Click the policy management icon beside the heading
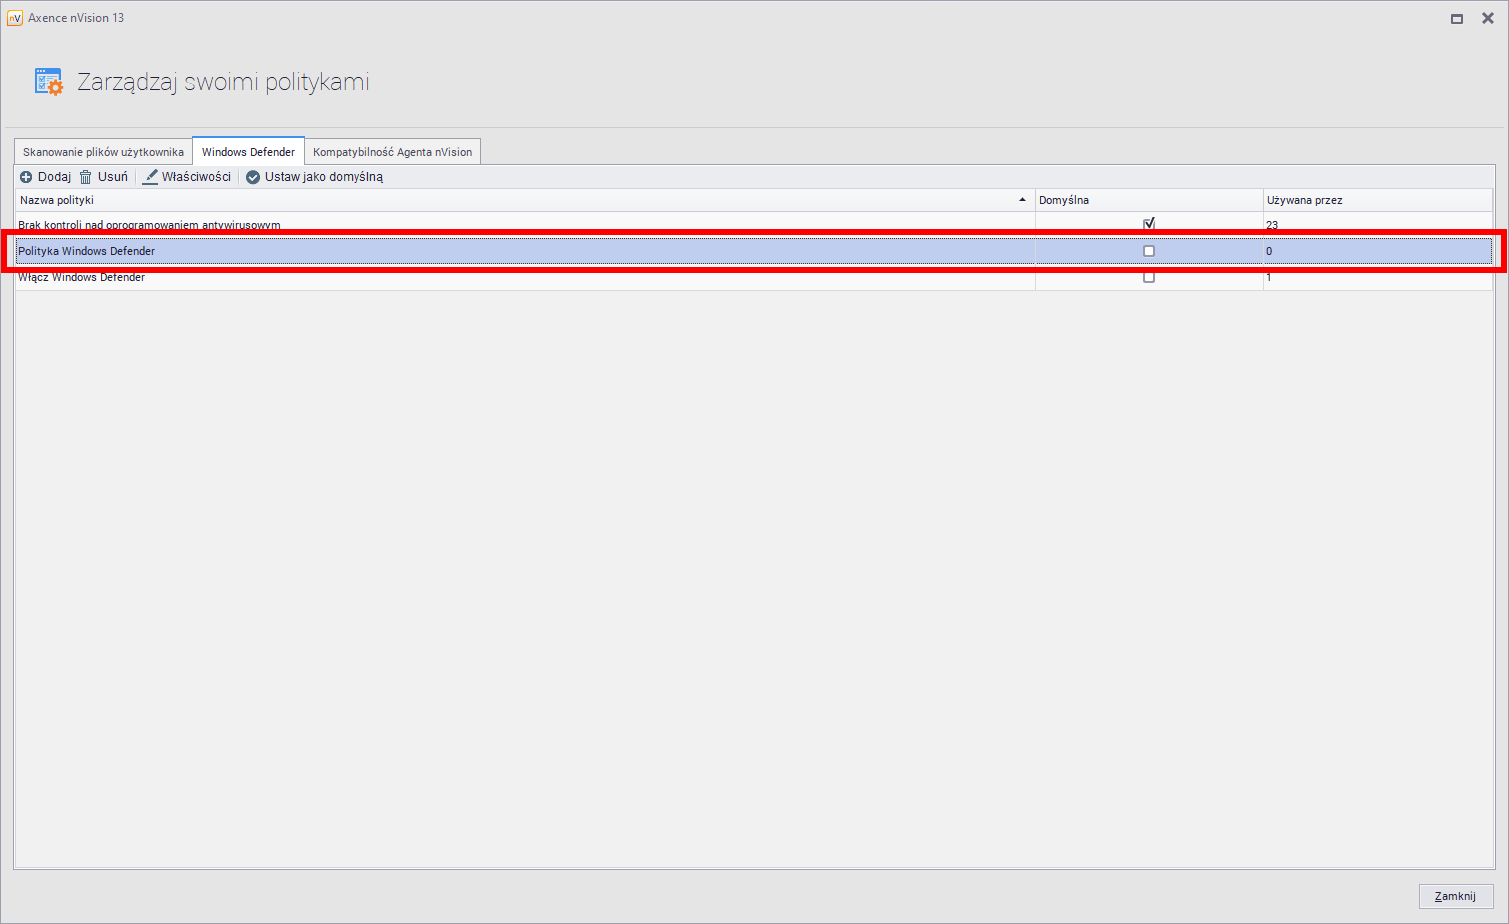Image resolution: width=1509 pixels, height=924 pixels. [48, 82]
